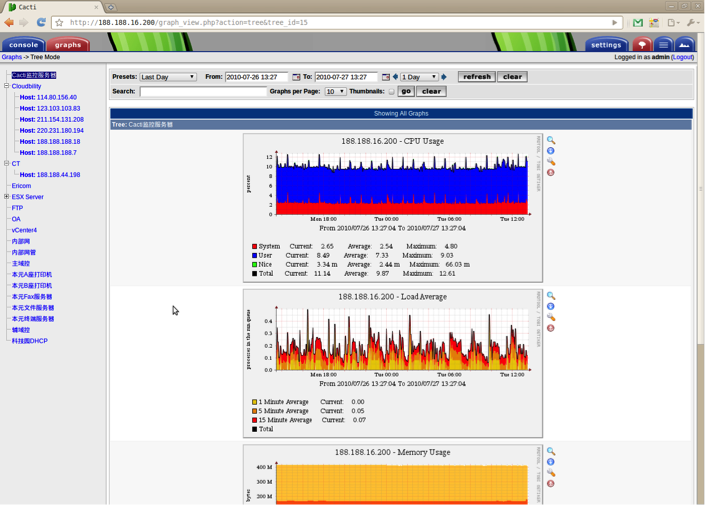Select Host: 220.231.180.194 in tree
Viewport: 705px width, 505px height.
click(52, 130)
